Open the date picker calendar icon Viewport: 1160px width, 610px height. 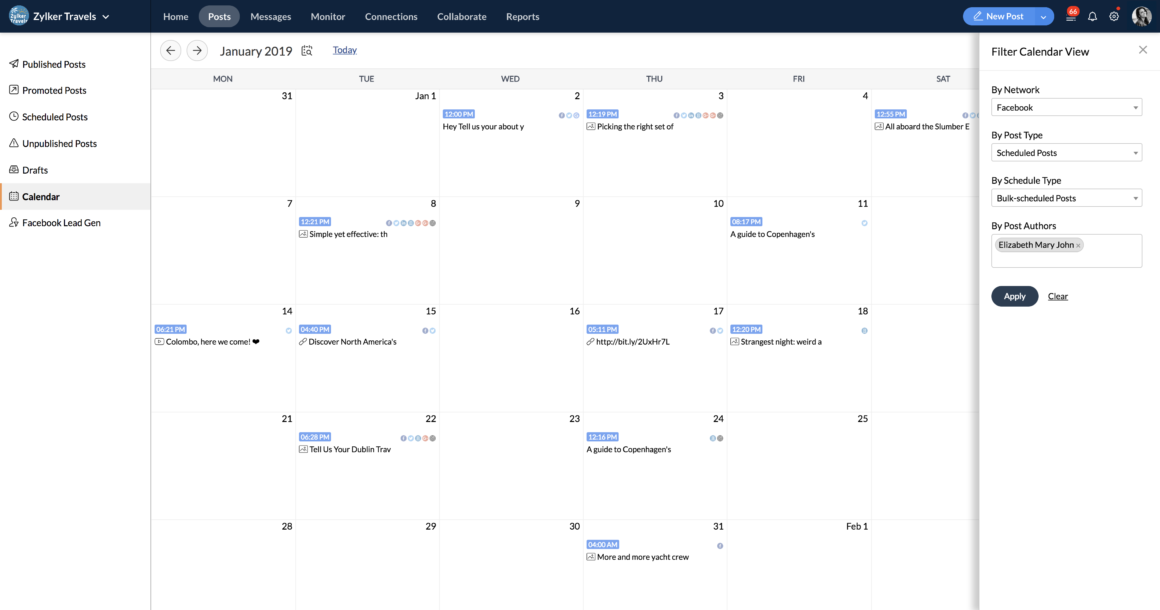[307, 51]
